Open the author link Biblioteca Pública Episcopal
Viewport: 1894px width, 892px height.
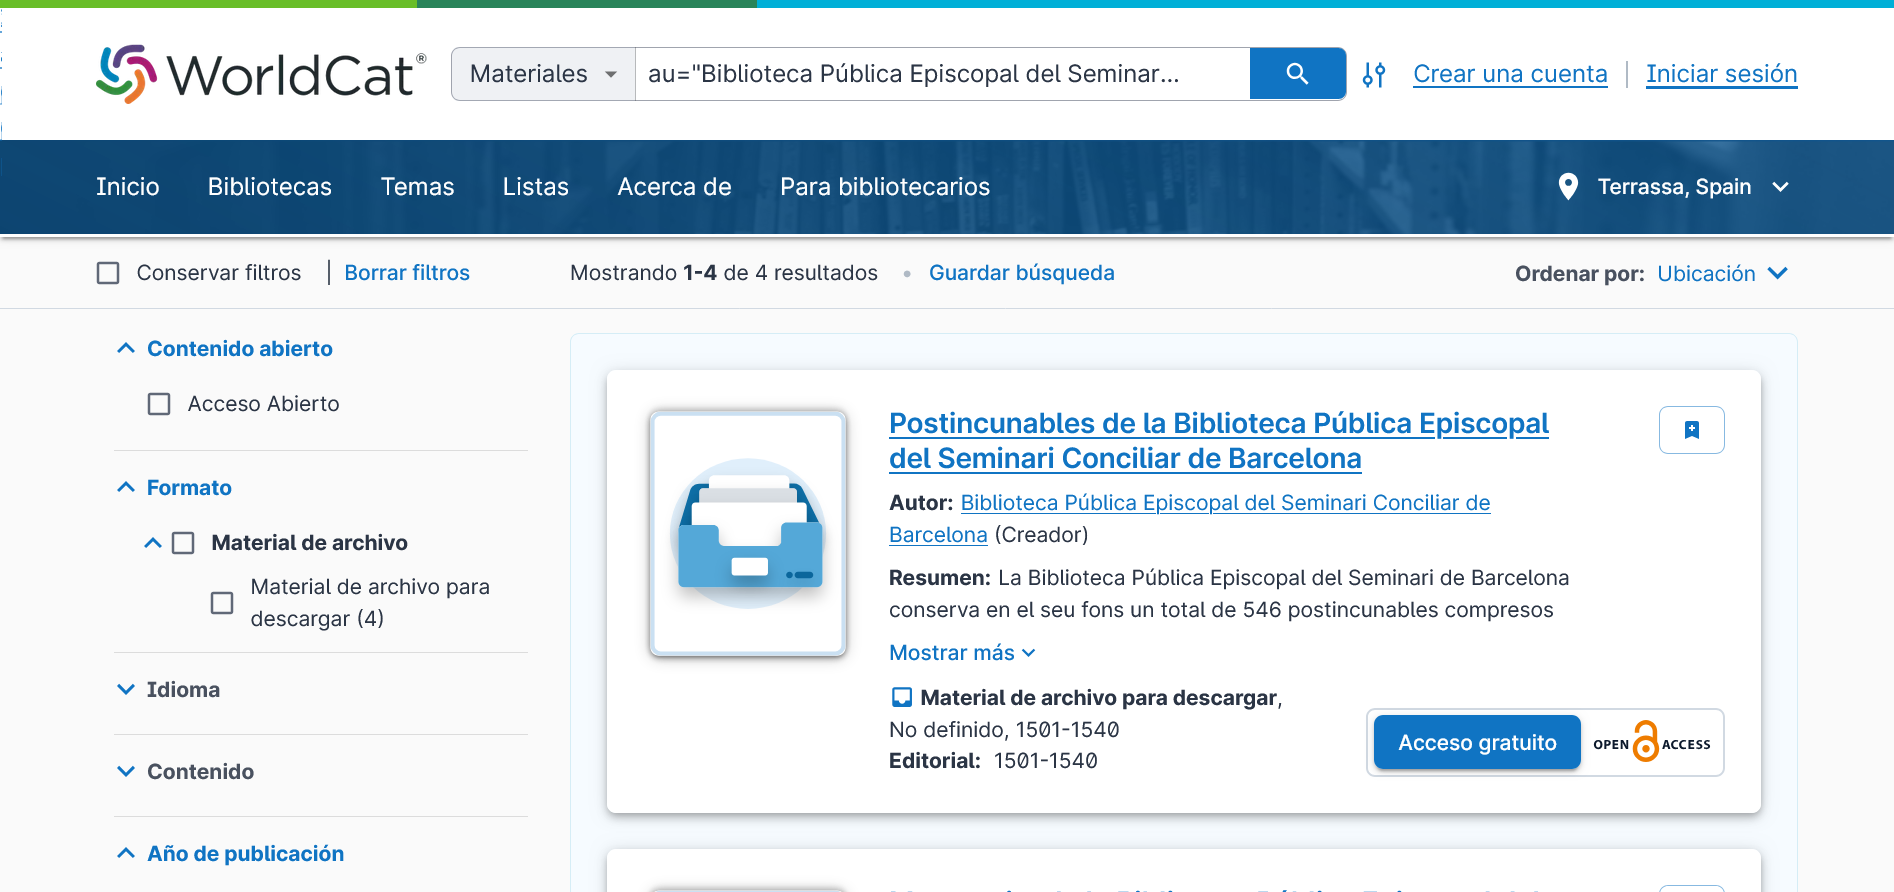[x=1190, y=519]
